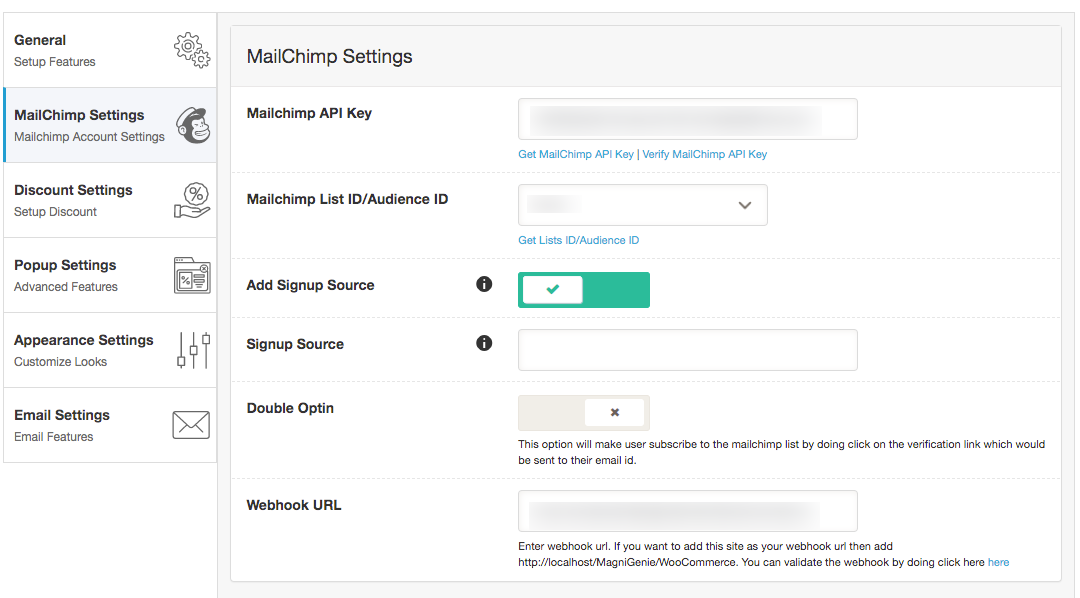The image size is (1080, 598).
Task: Click inside the Signup Source text field
Action: (687, 349)
